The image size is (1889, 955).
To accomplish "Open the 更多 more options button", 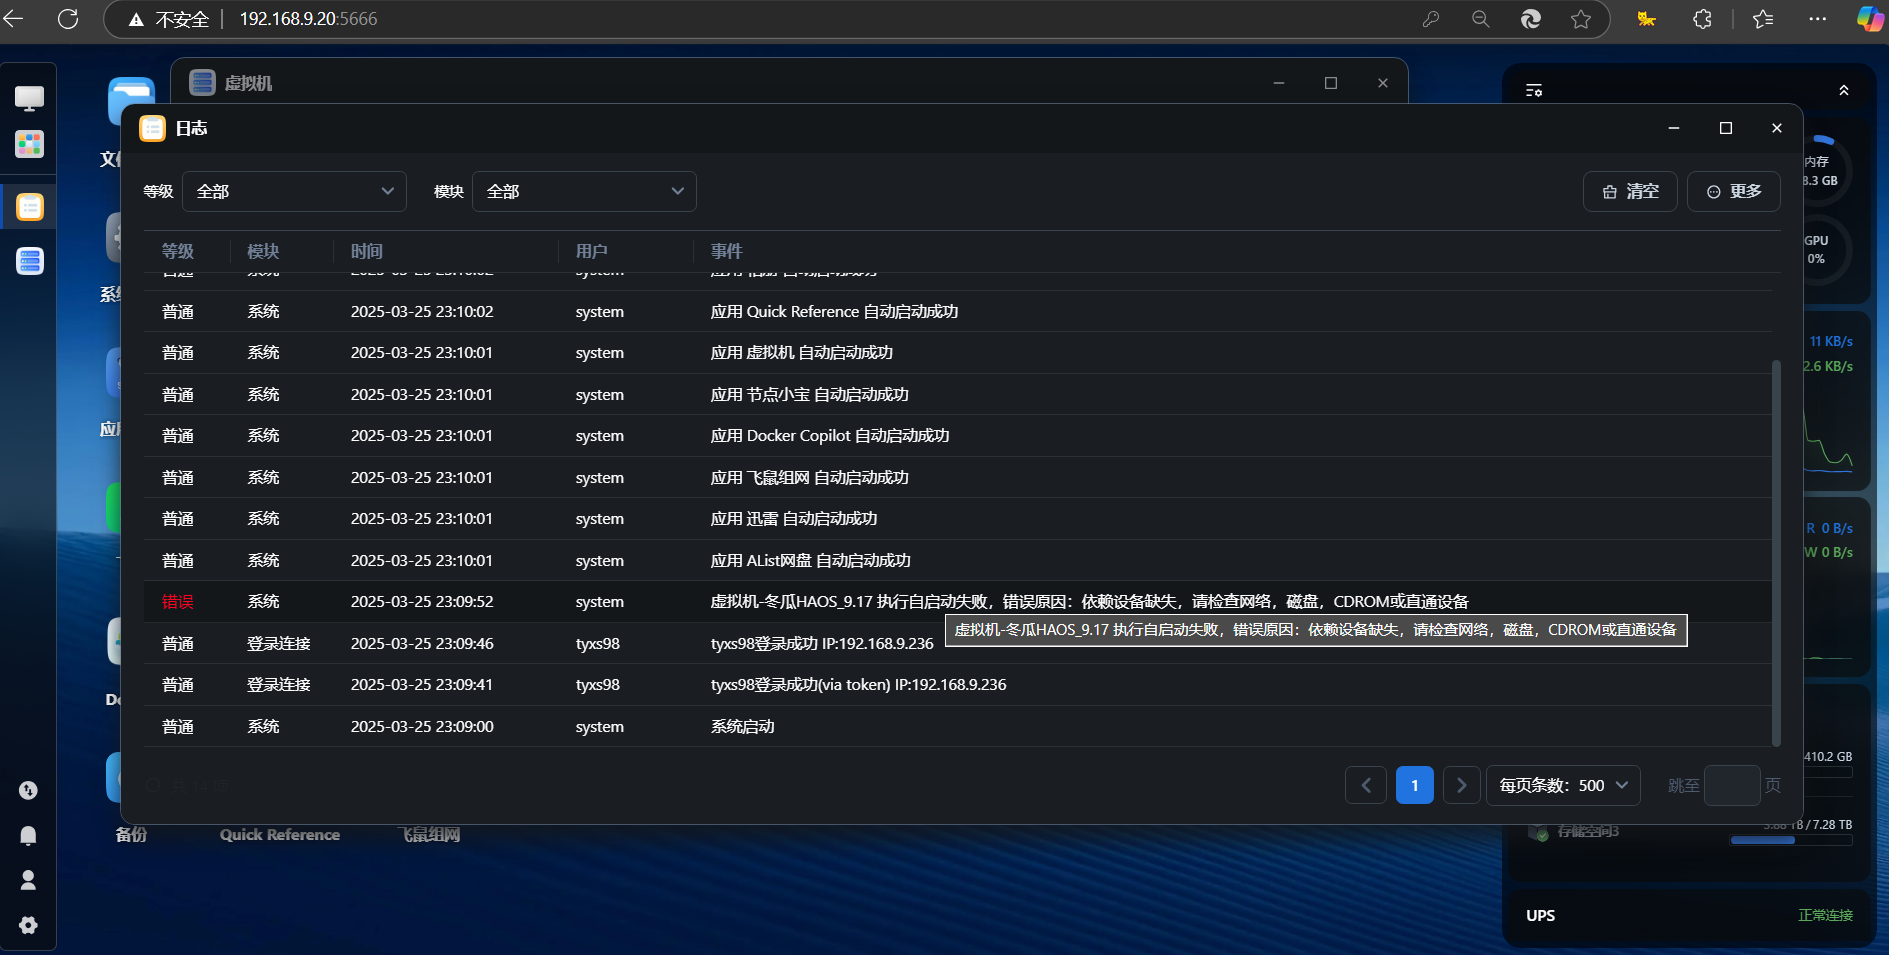I will [x=1734, y=191].
